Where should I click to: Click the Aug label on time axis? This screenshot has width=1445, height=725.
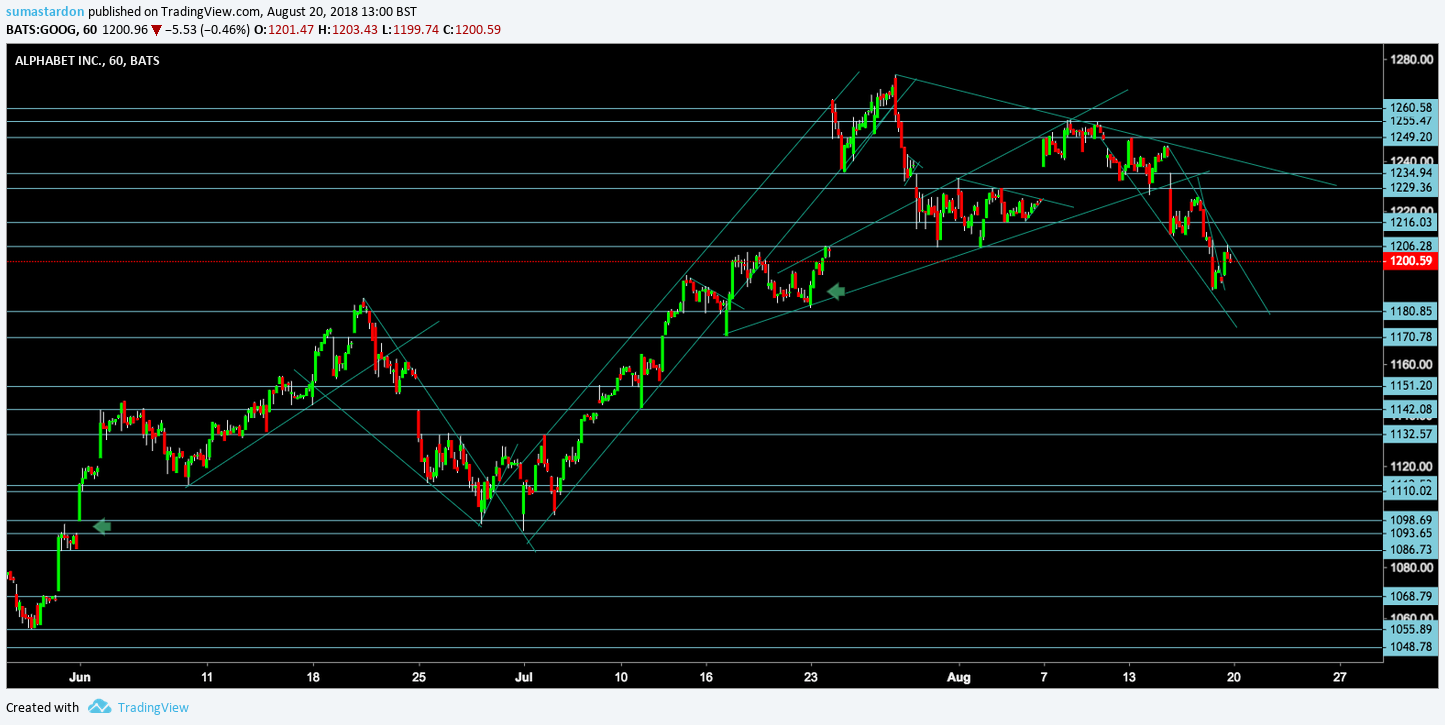[x=959, y=675]
